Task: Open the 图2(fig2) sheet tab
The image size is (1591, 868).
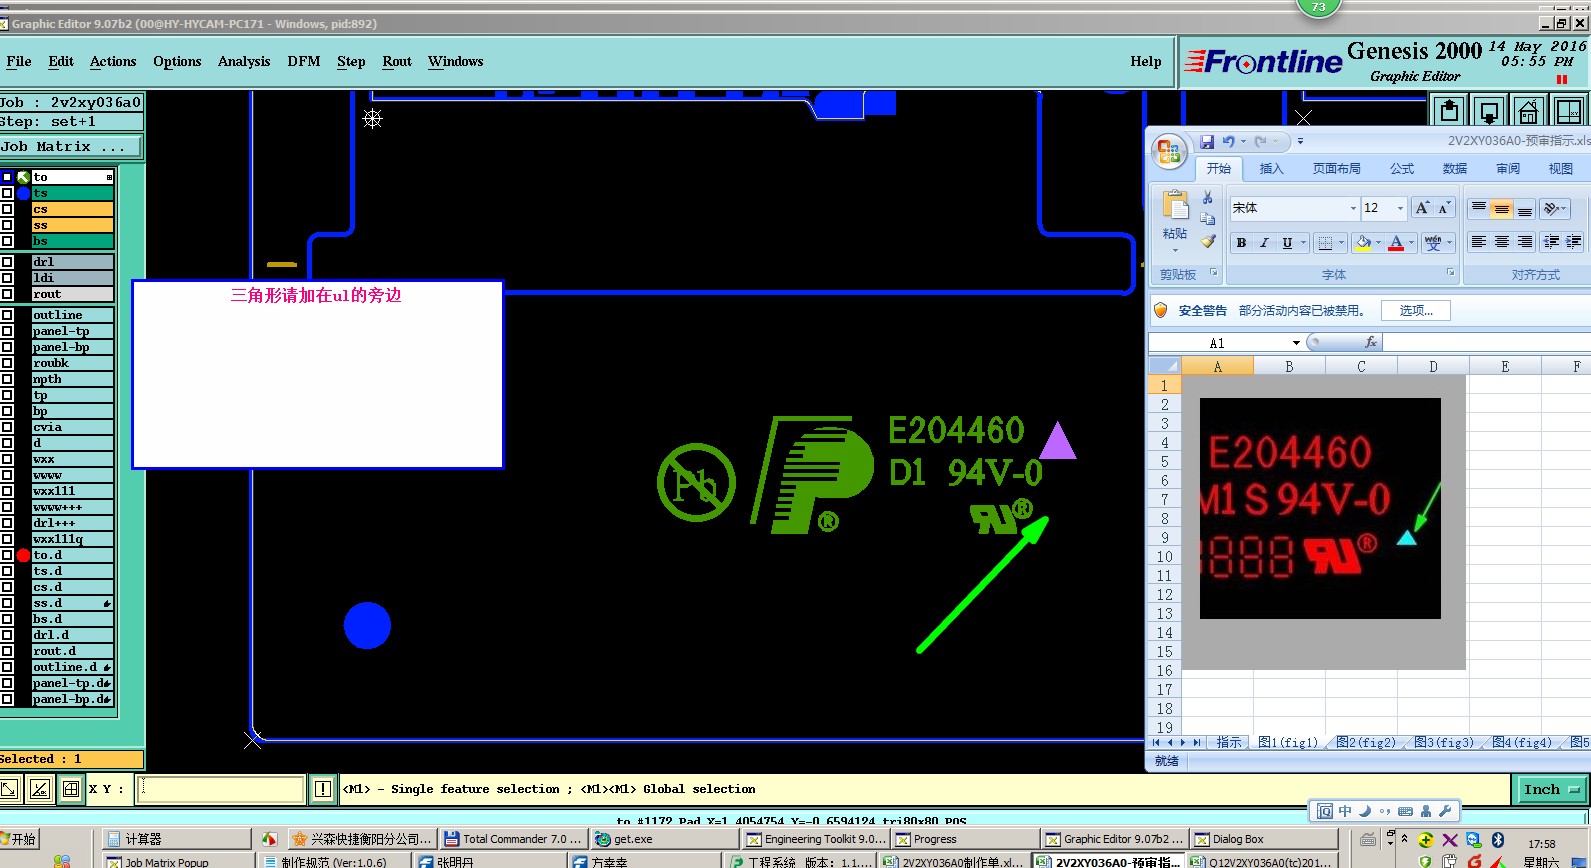Action: pyautogui.click(x=1366, y=742)
